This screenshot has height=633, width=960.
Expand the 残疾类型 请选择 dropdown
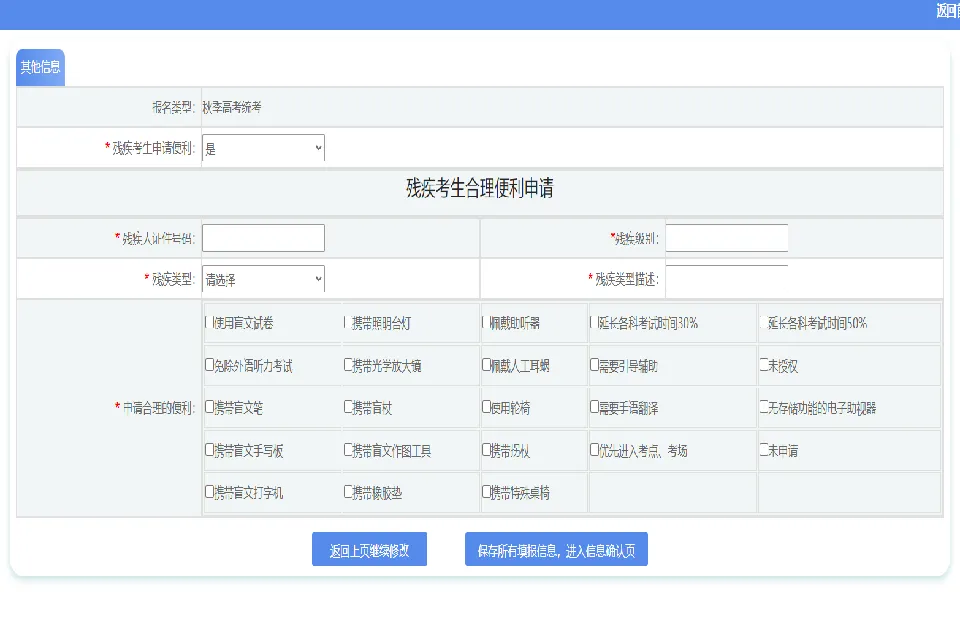coord(263,278)
